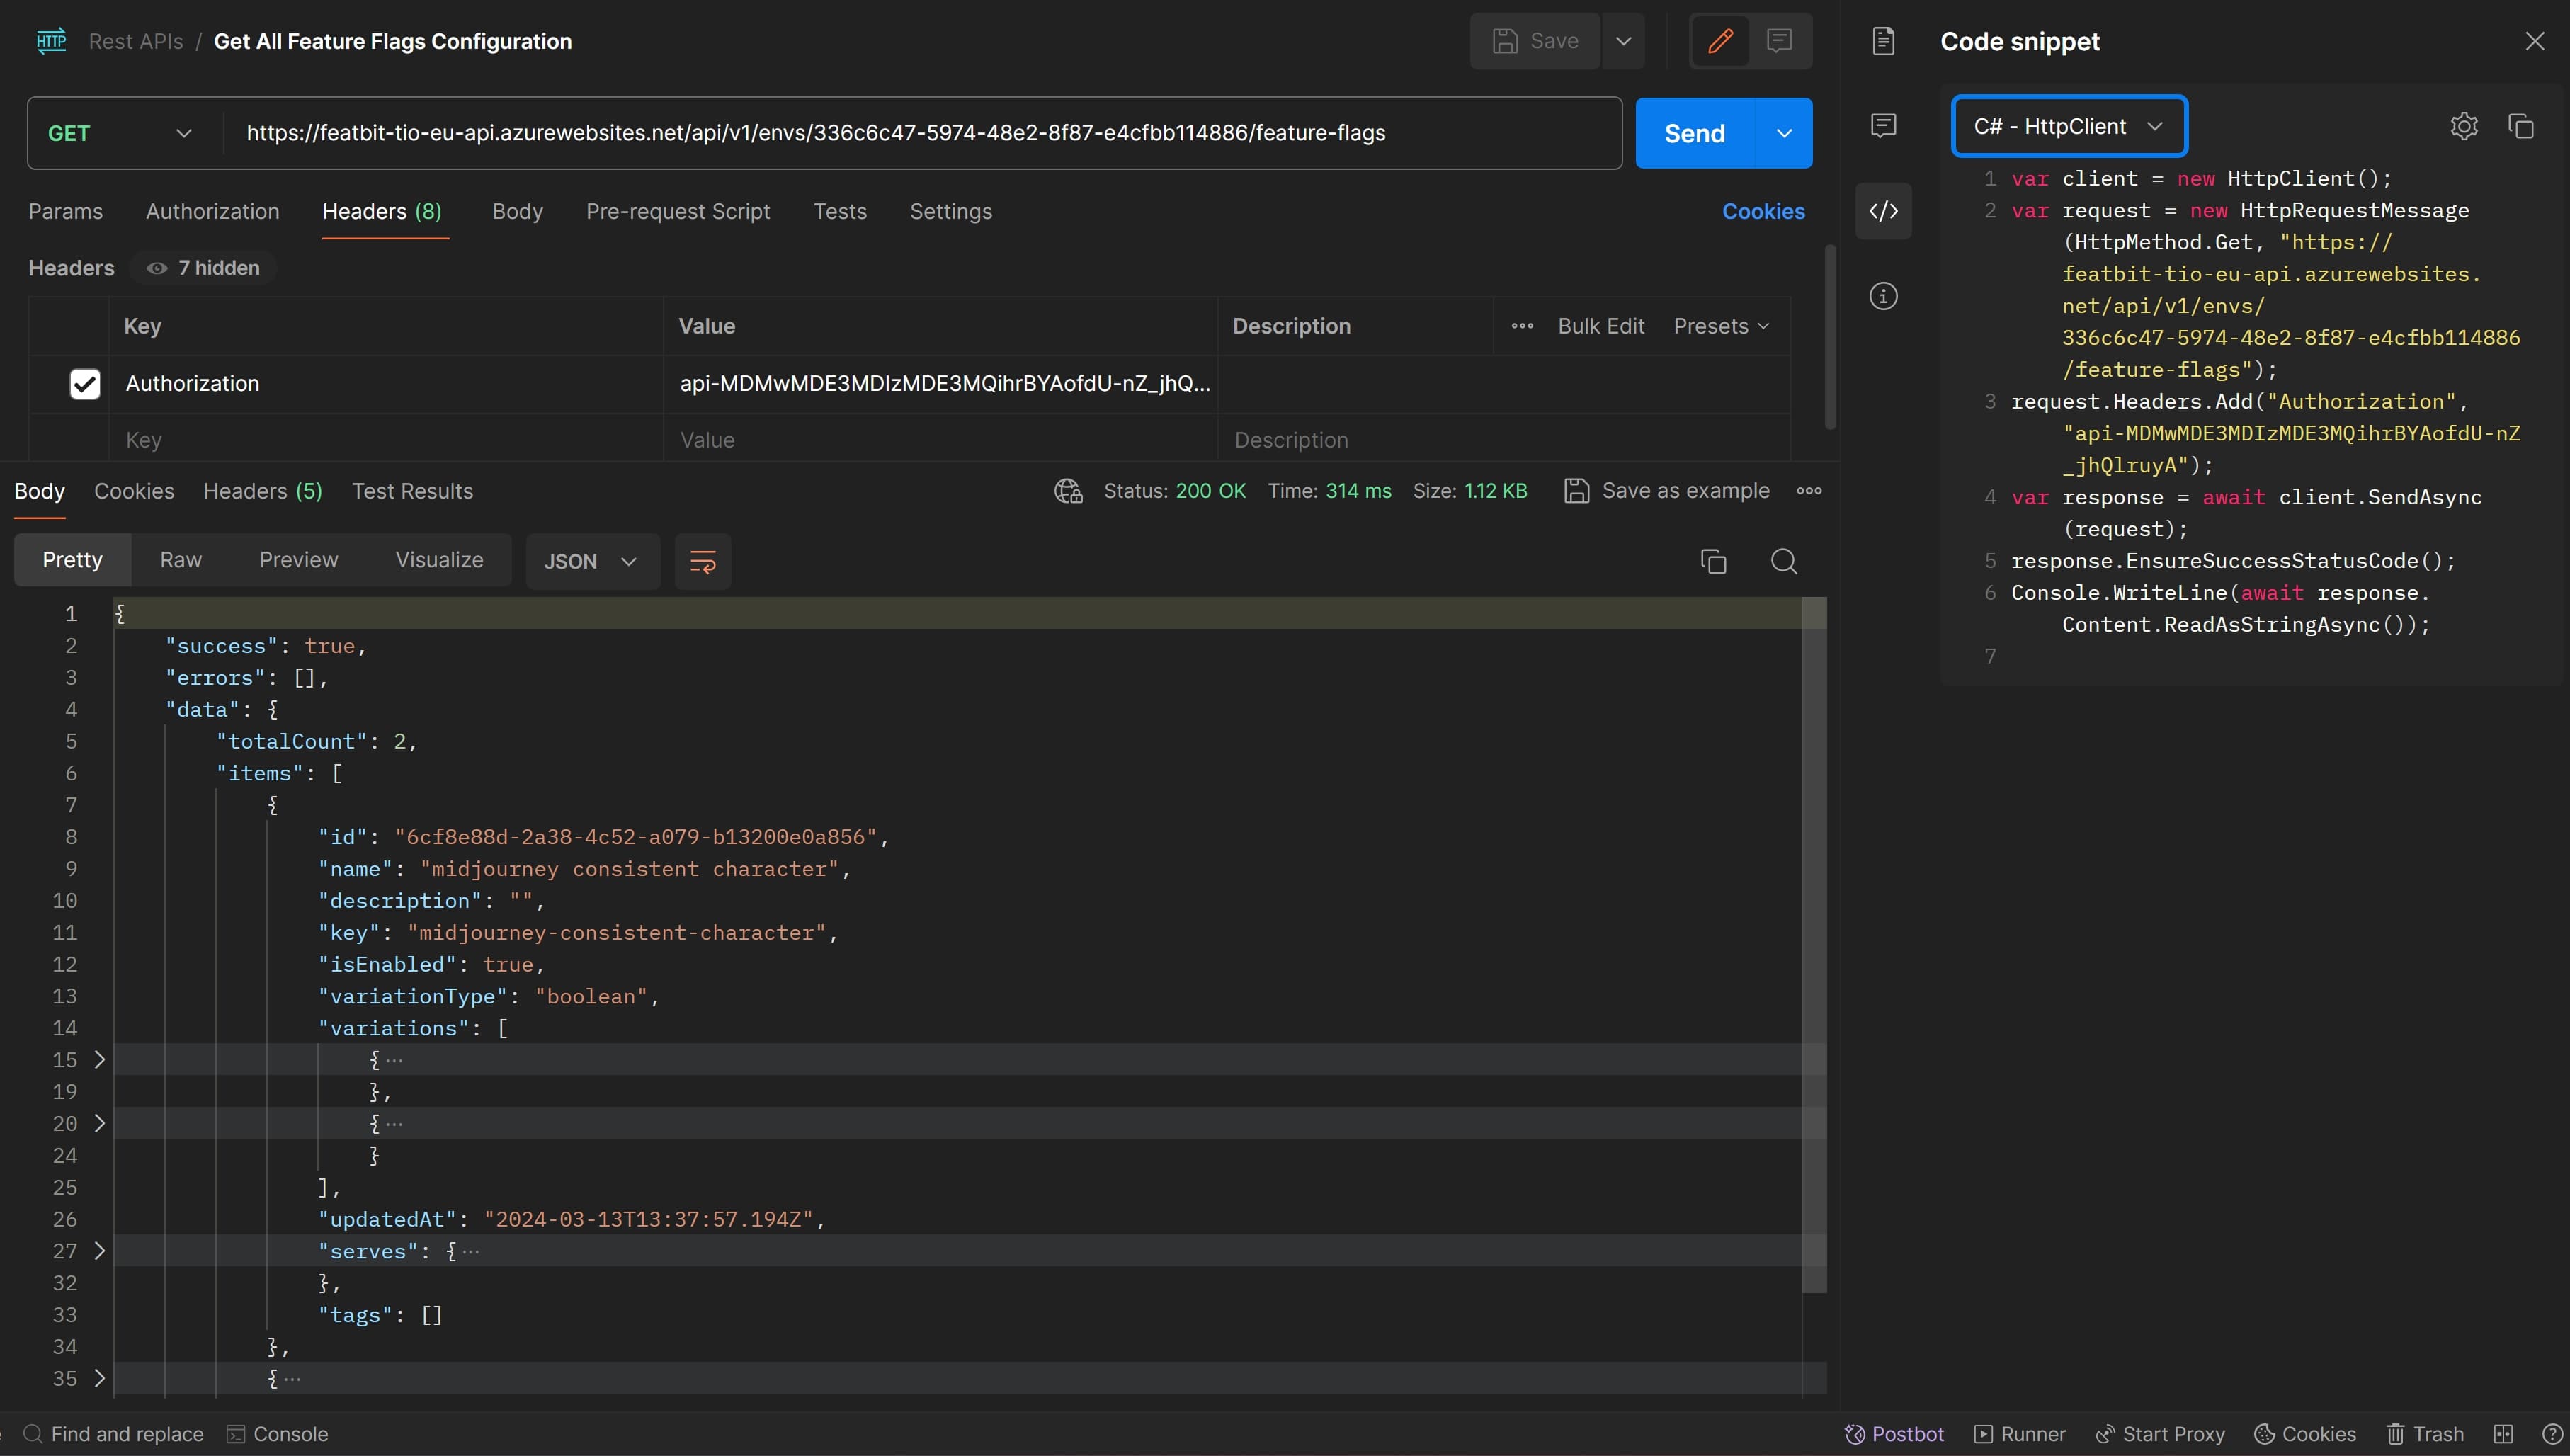Click the edit pencil icon
Screen dimensions: 2570x1456
pos(1720,41)
